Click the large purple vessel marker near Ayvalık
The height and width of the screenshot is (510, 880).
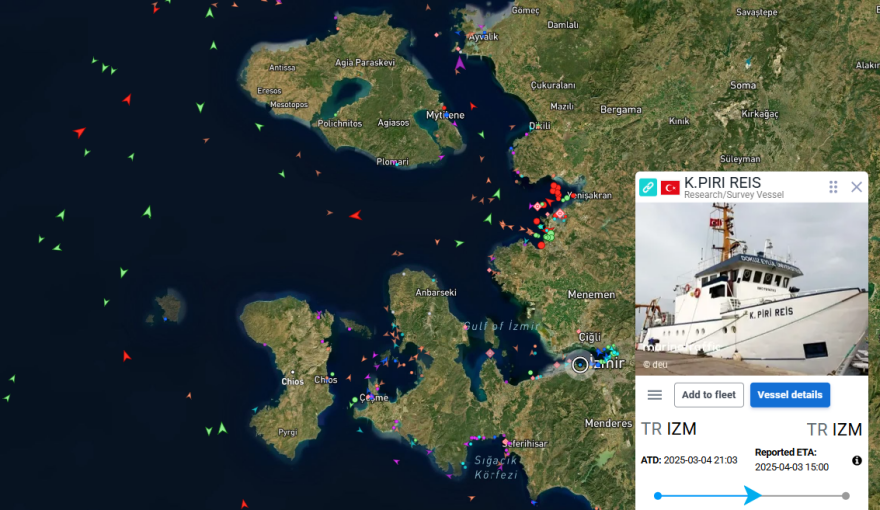coord(459,64)
